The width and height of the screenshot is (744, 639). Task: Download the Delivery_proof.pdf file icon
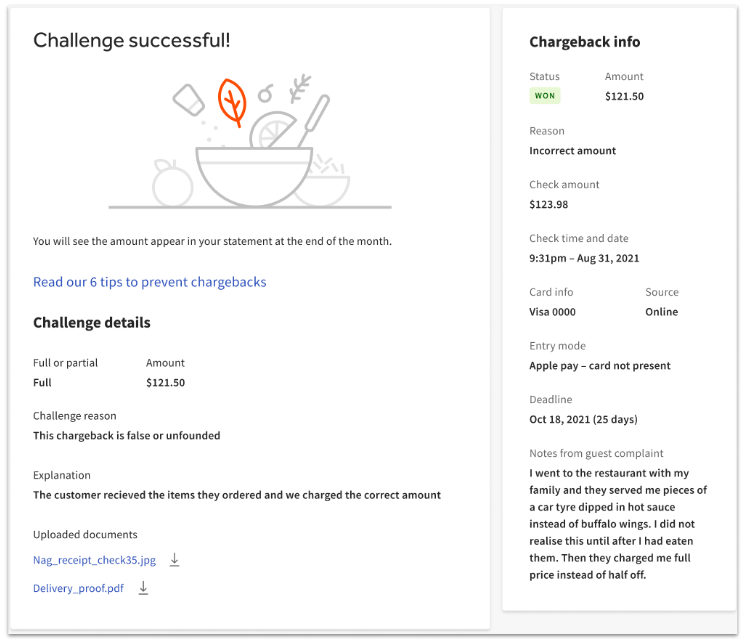click(143, 589)
